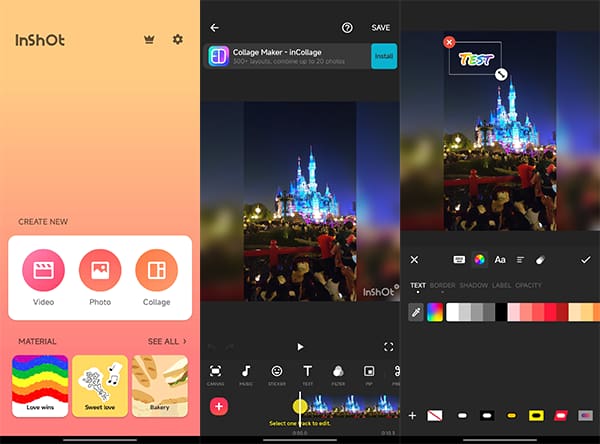Cancel text editing with the X icon
The width and height of the screenshot is (600, 444).
click(x=414, y=260)
